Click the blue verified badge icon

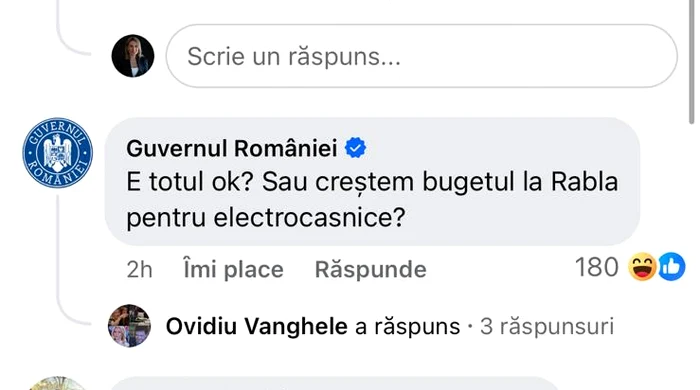355,148
